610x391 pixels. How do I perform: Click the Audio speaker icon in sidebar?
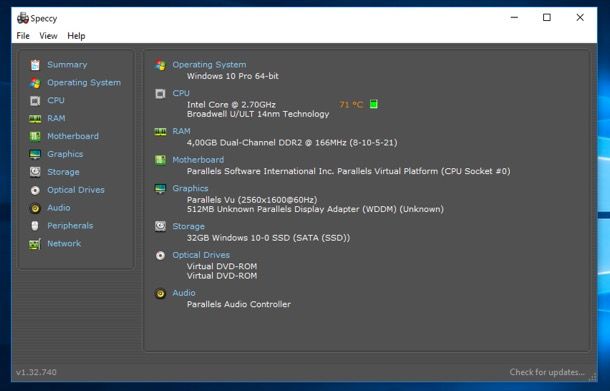click(35, 208)
